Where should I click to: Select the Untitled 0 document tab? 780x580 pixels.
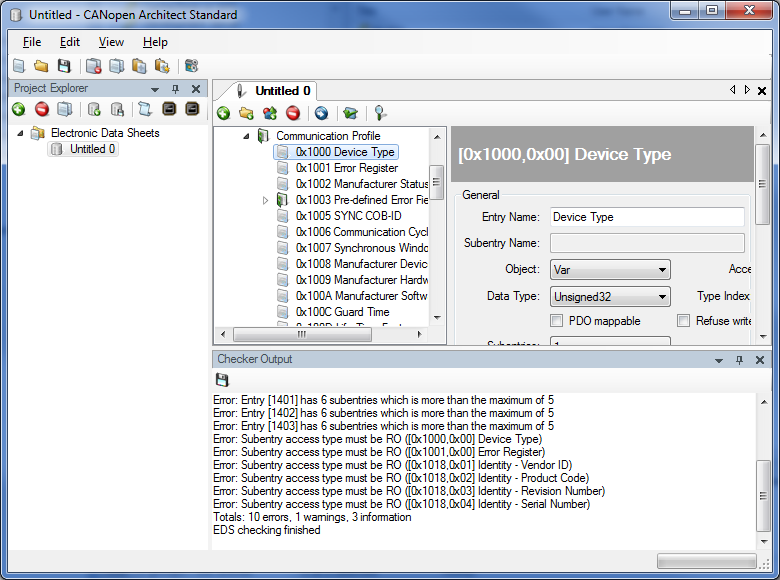coord(283,91)
